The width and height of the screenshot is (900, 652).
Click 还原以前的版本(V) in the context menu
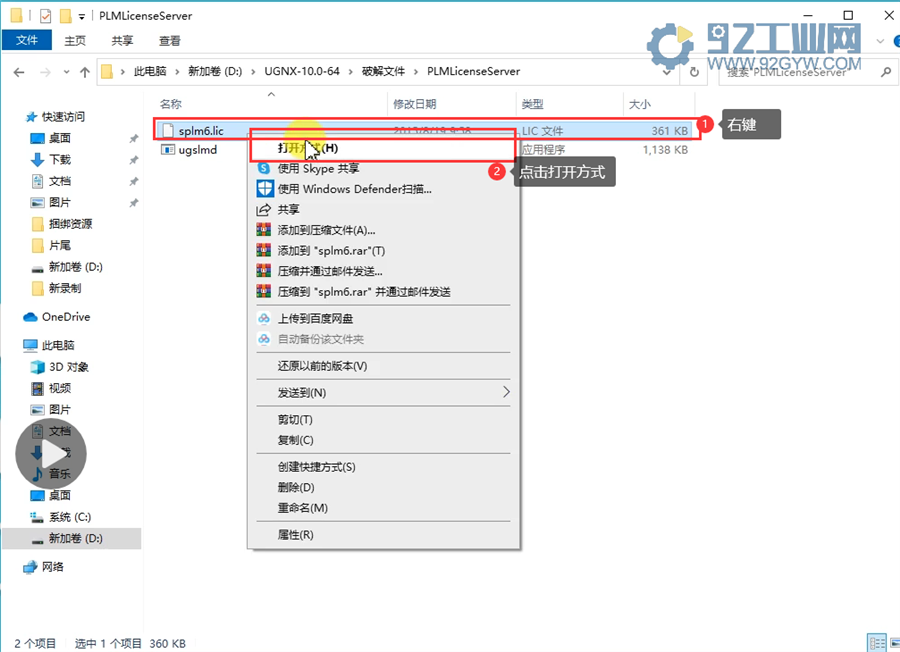point(383,366)
